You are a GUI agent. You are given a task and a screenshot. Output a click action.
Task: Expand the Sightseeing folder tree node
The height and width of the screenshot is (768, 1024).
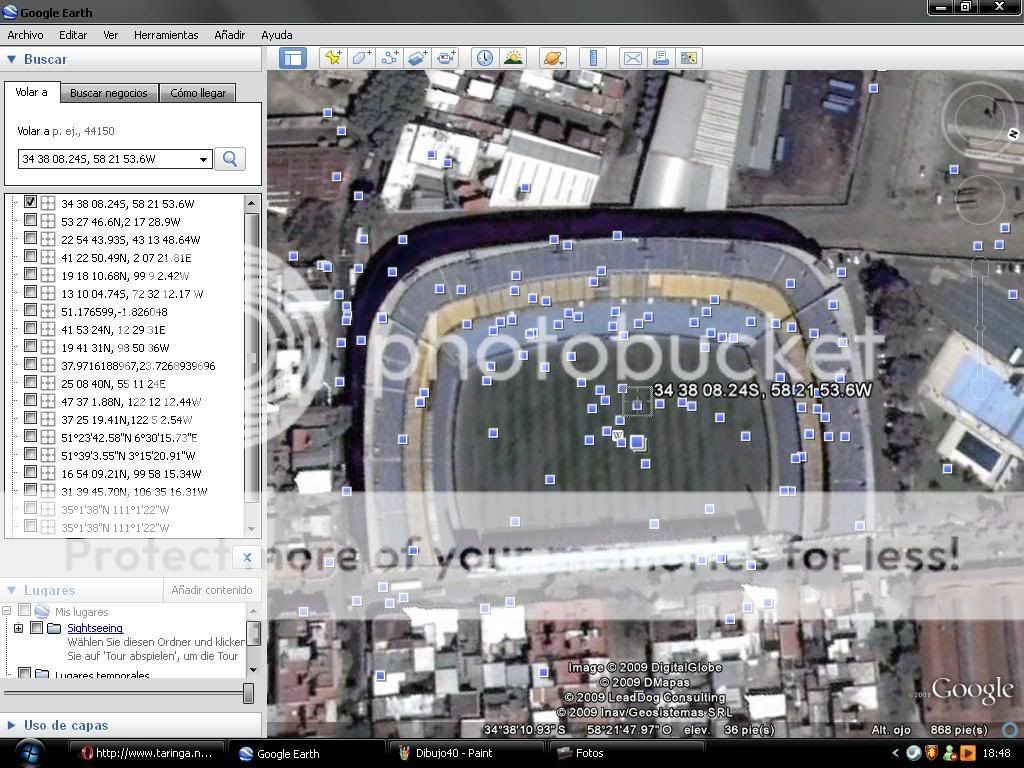click(18, 628)
